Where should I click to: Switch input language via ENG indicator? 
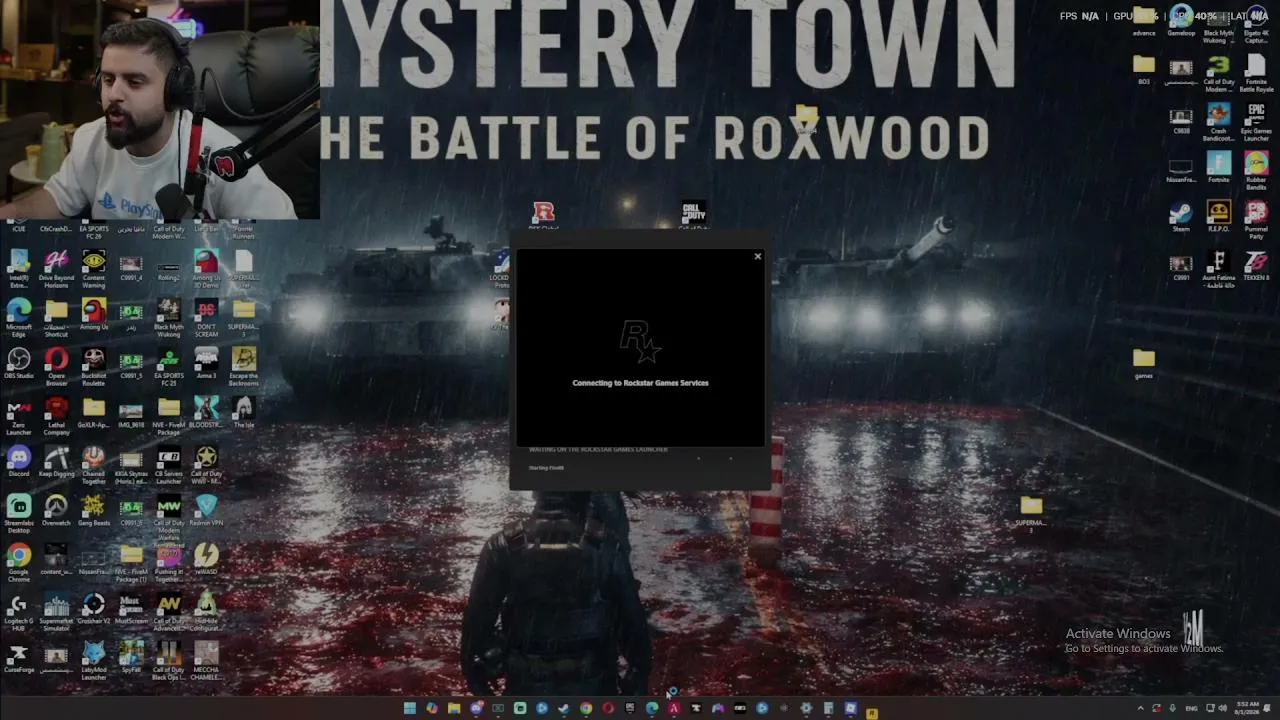point(1190,709)
